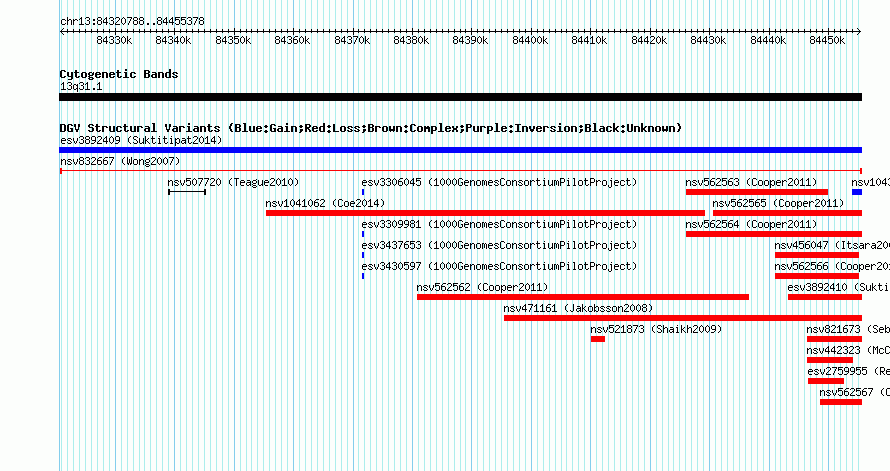Select the red loss bar under nsv562562
The width and height of the screenshot is (890, 471).
coord(583,297)
